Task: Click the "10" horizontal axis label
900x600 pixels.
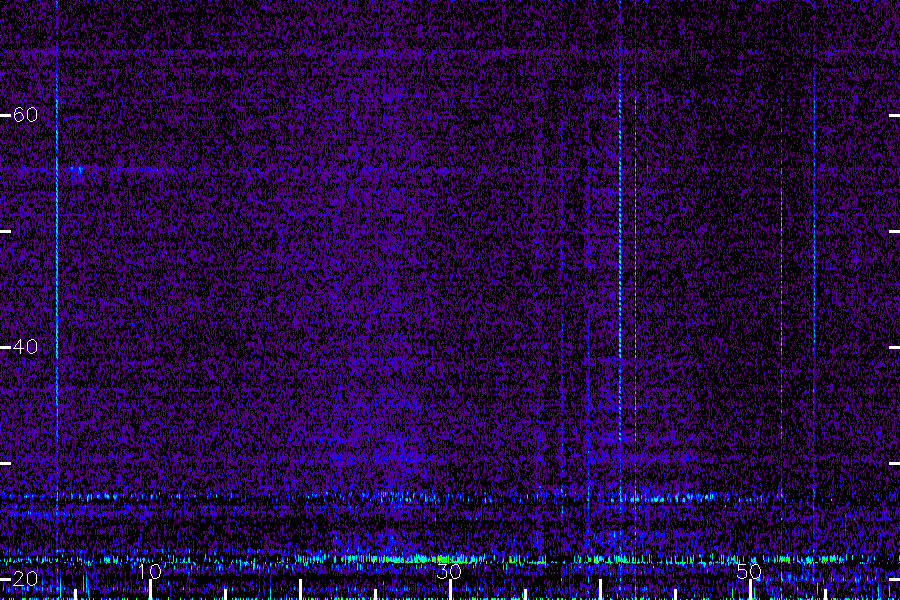Action: [x=150, y=571]
